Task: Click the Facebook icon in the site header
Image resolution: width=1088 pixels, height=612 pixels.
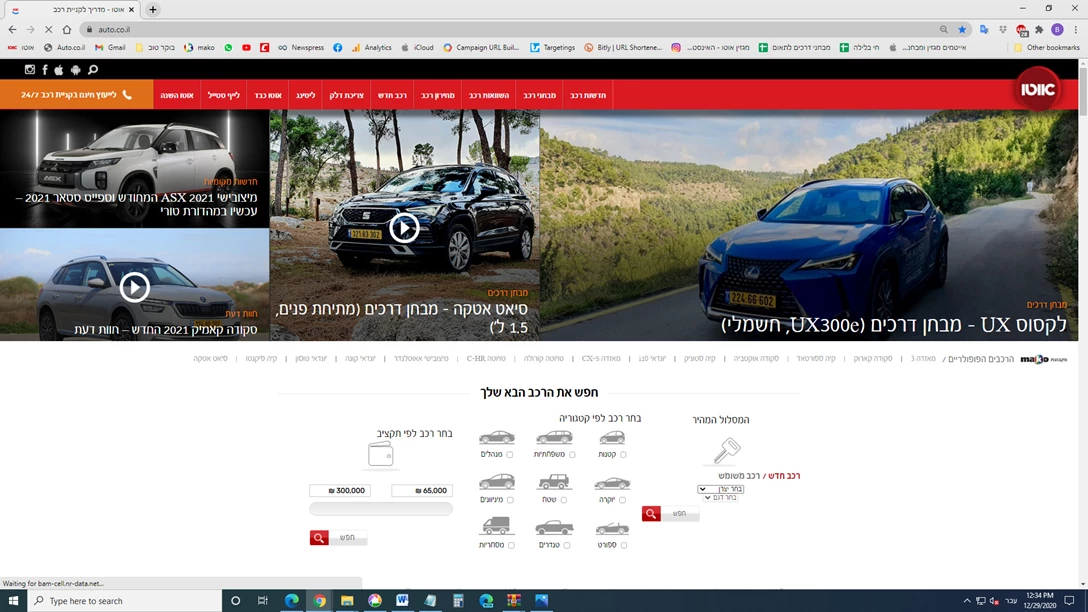Action: pyautogui.click(x=45, y=70)
